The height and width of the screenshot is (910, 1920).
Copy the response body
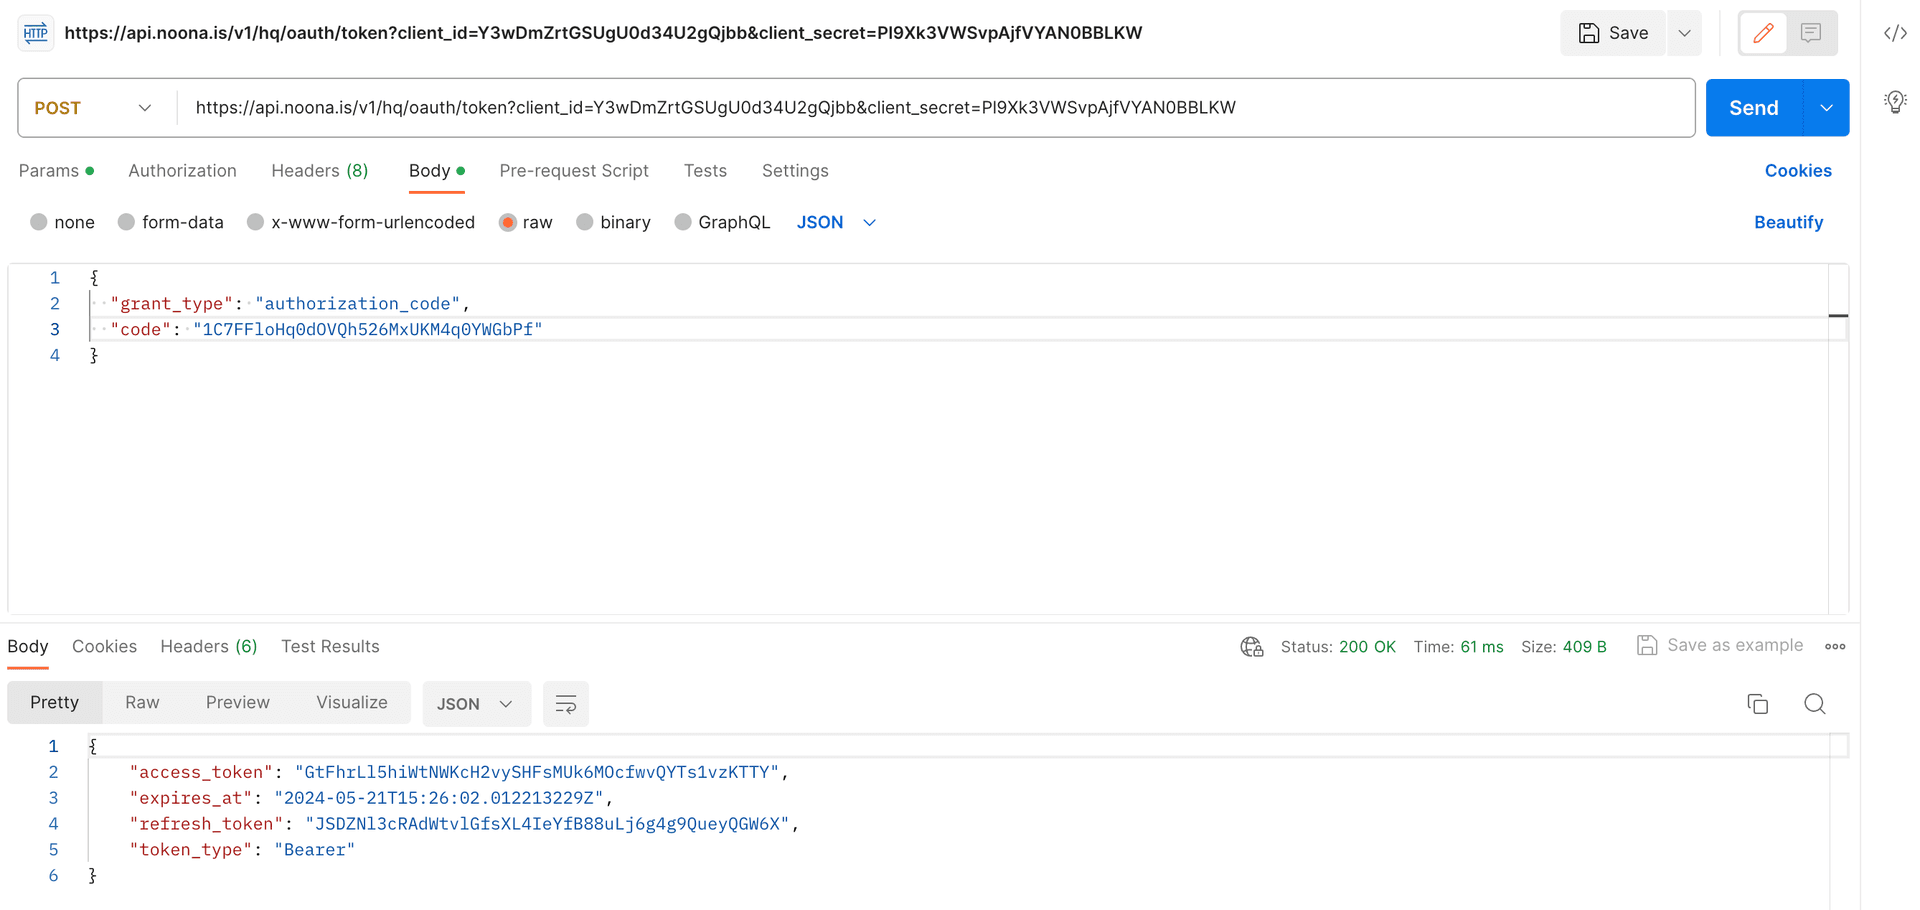point(1758,703)
